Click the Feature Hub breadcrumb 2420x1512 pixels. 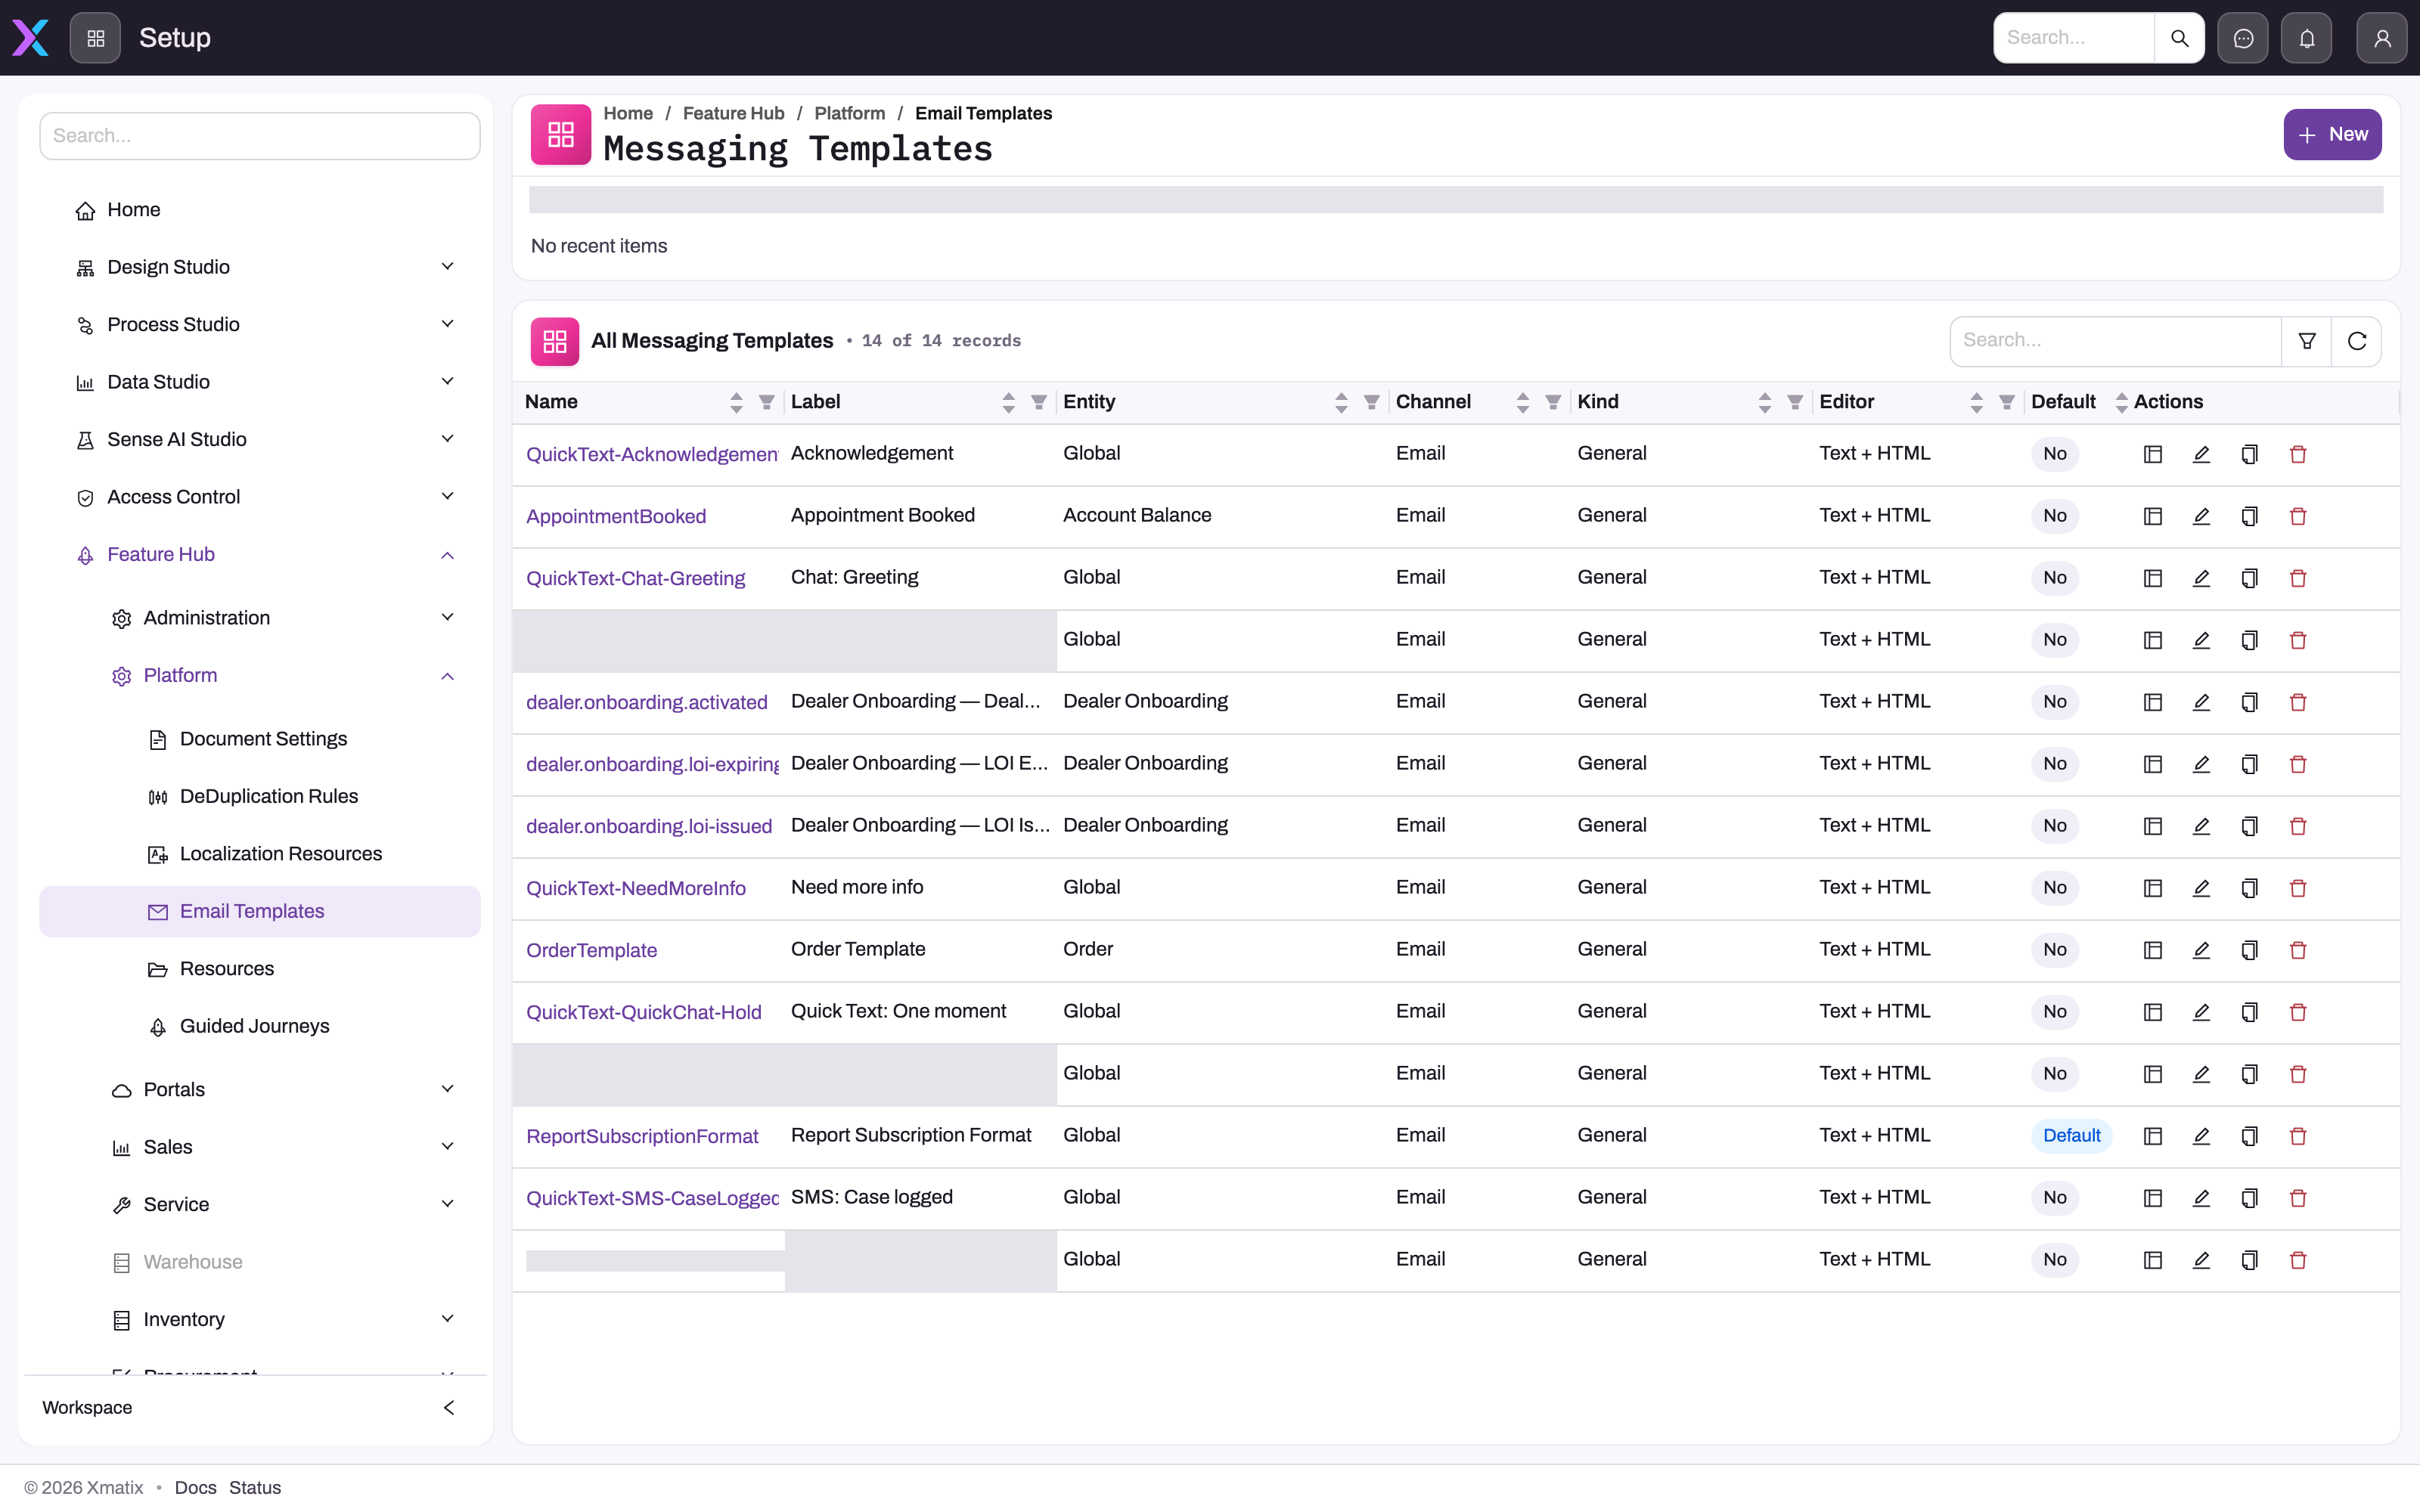pos(733,113)
